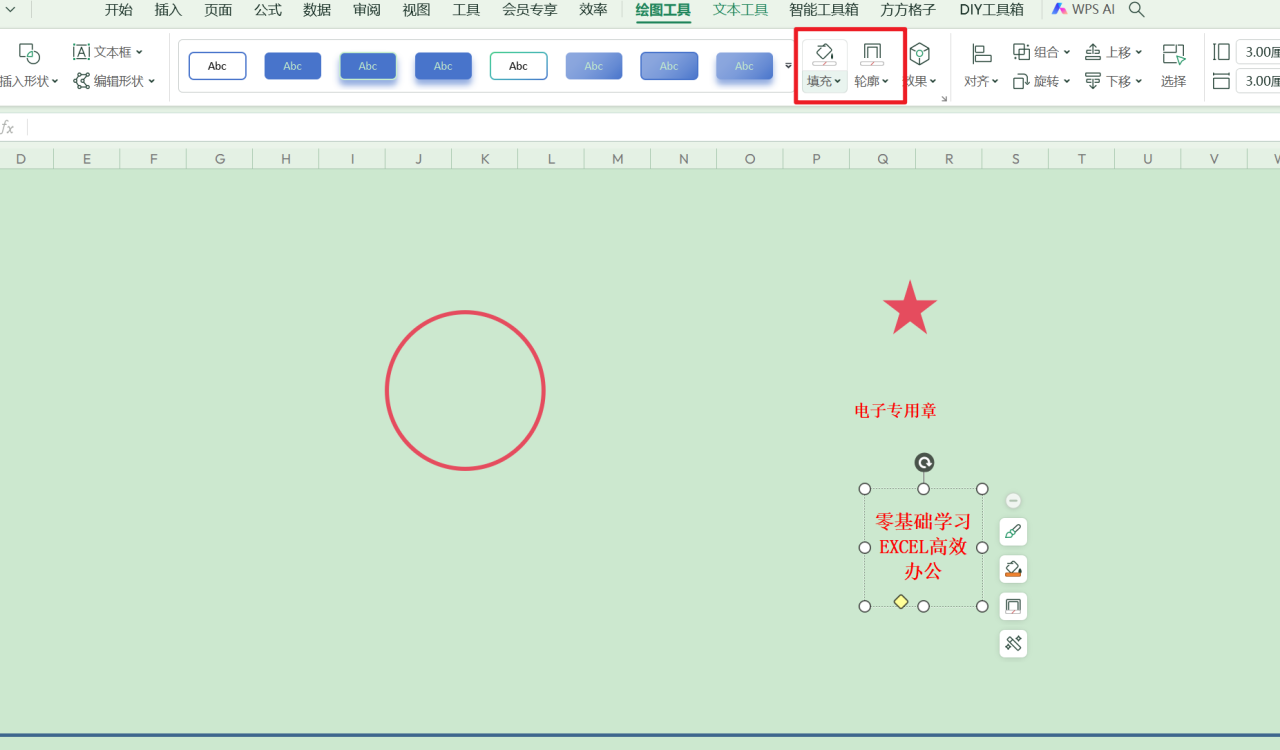Click the 旋转 rotate icon
The width and height of the screenshot is (1280, 750).
[1021, 81]
